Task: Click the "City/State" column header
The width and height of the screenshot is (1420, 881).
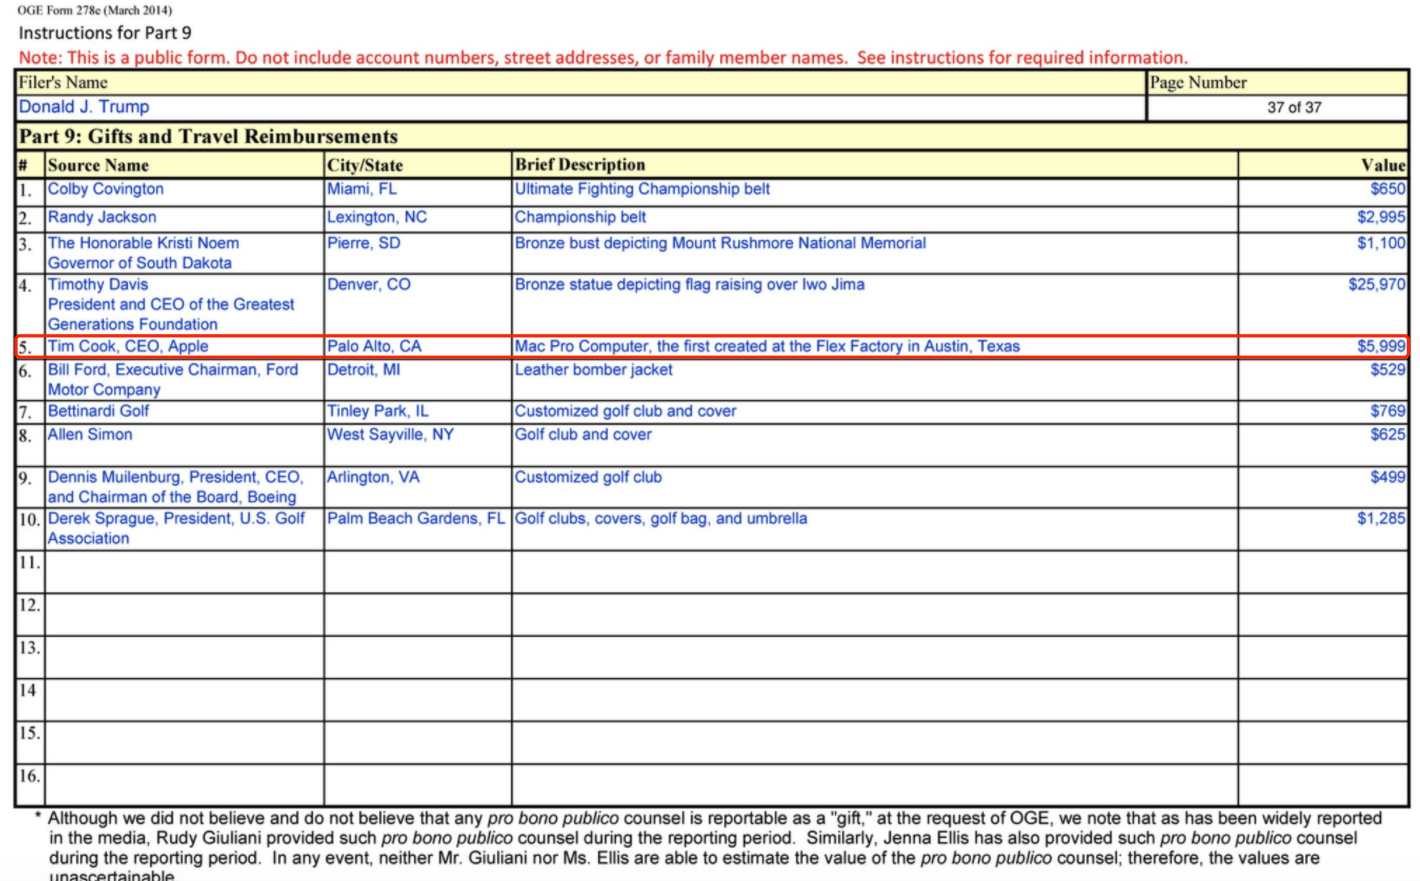Action: (365, 165)
